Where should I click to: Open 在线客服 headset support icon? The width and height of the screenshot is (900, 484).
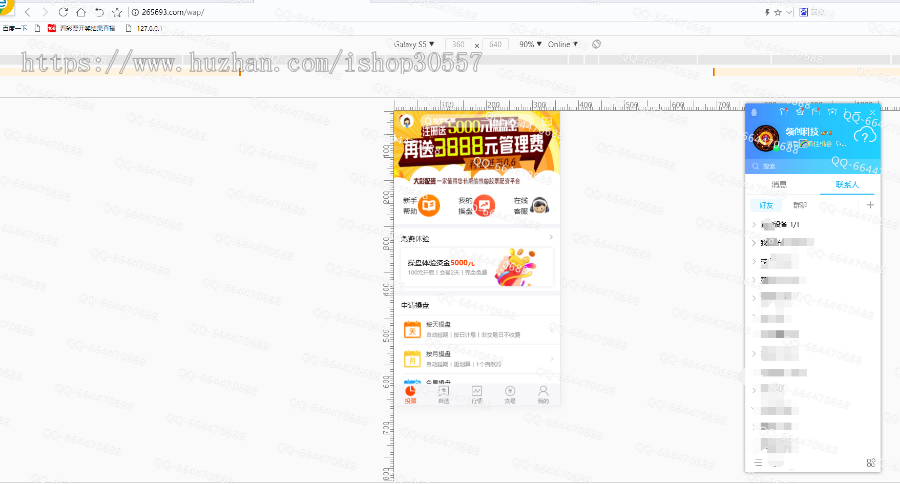(x=540, y=205)
